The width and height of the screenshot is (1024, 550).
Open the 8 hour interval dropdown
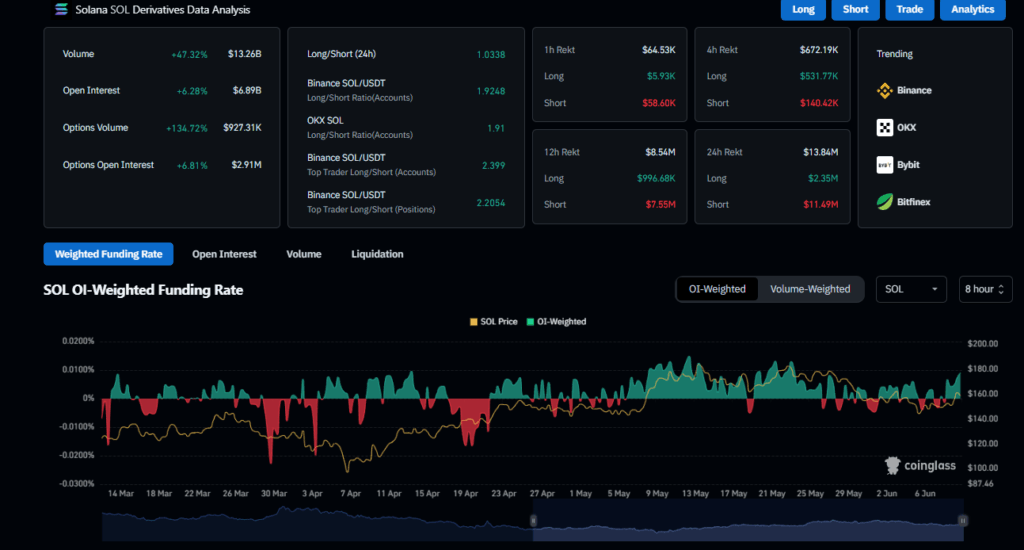[x=983, y=289]
